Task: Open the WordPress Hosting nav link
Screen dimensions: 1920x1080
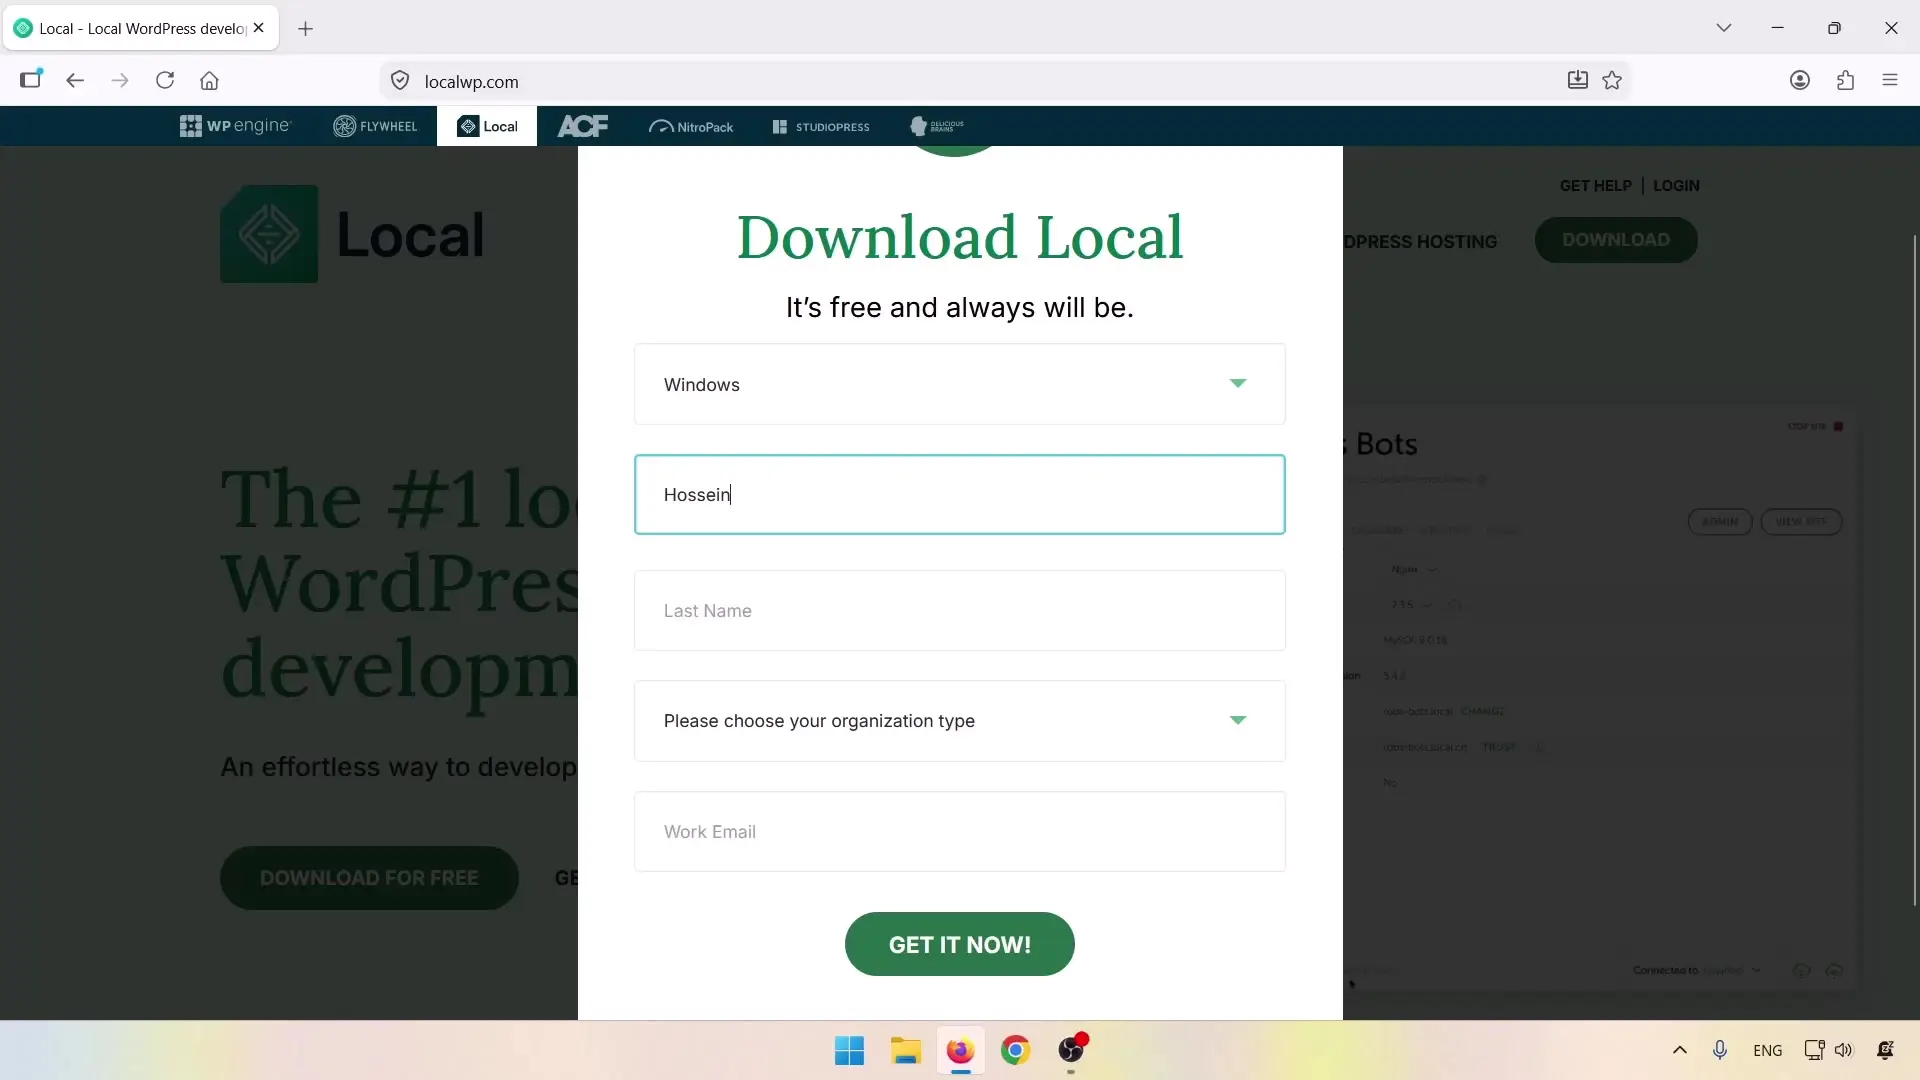Action: point(1420,242)
